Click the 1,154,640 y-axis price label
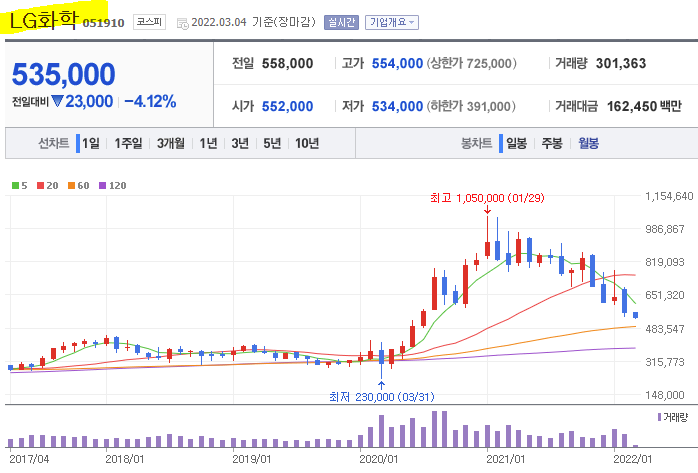The width and height of the screenshot is (698, 473). (x=669, y=196)
